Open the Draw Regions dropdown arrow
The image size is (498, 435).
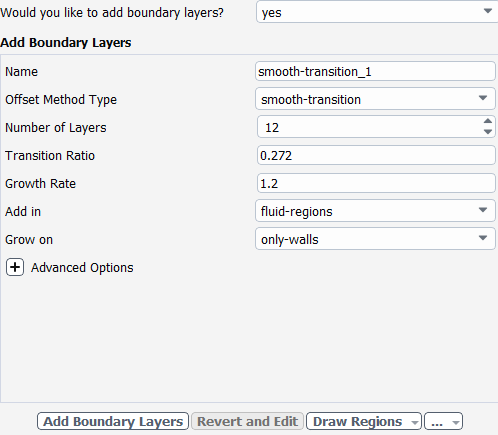pyautogui.click(x=415, y=422)
